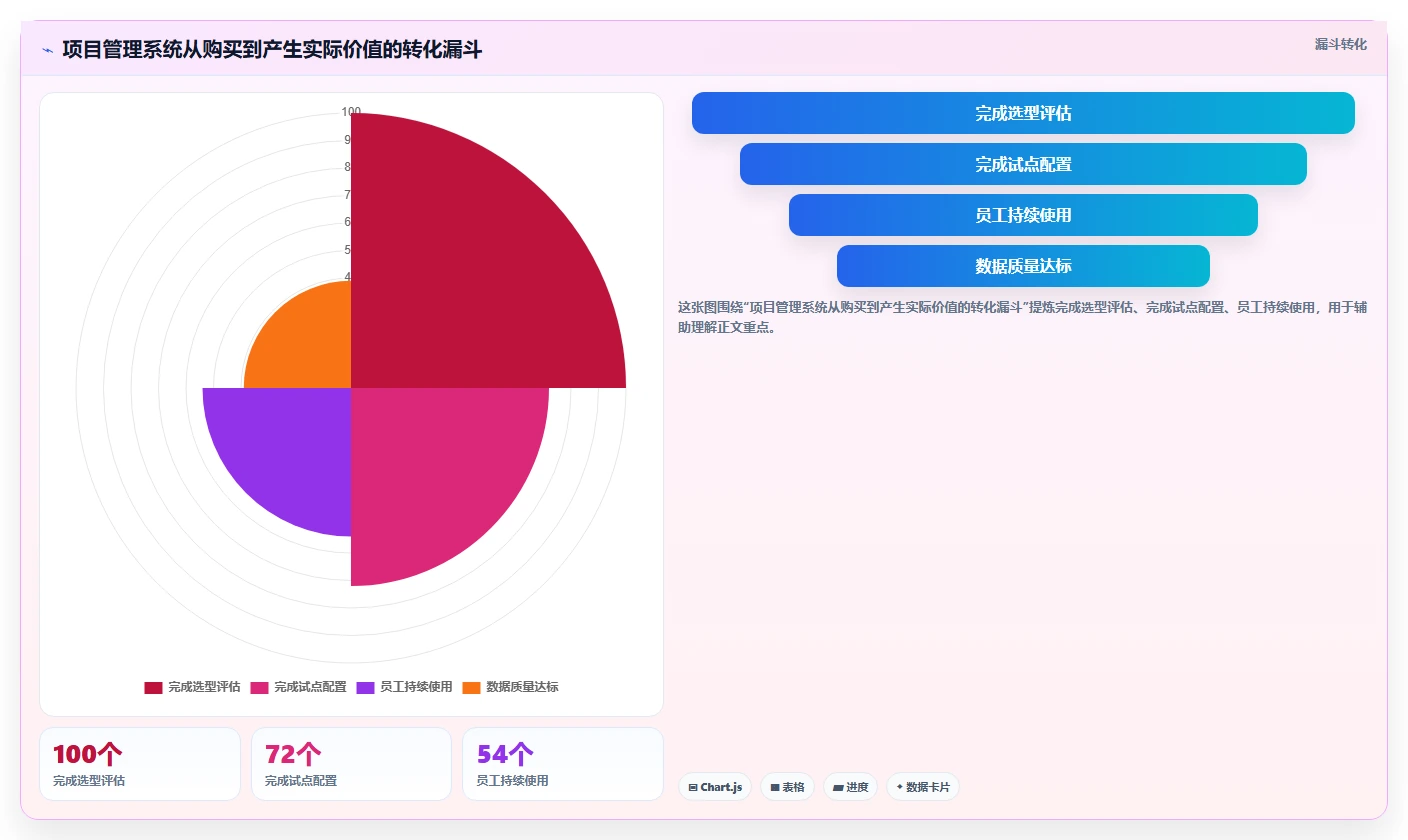The height and width of the screenshot is (840, 1408).
Task: Click the Chart.js tag chip
Action: coord(715,787)
